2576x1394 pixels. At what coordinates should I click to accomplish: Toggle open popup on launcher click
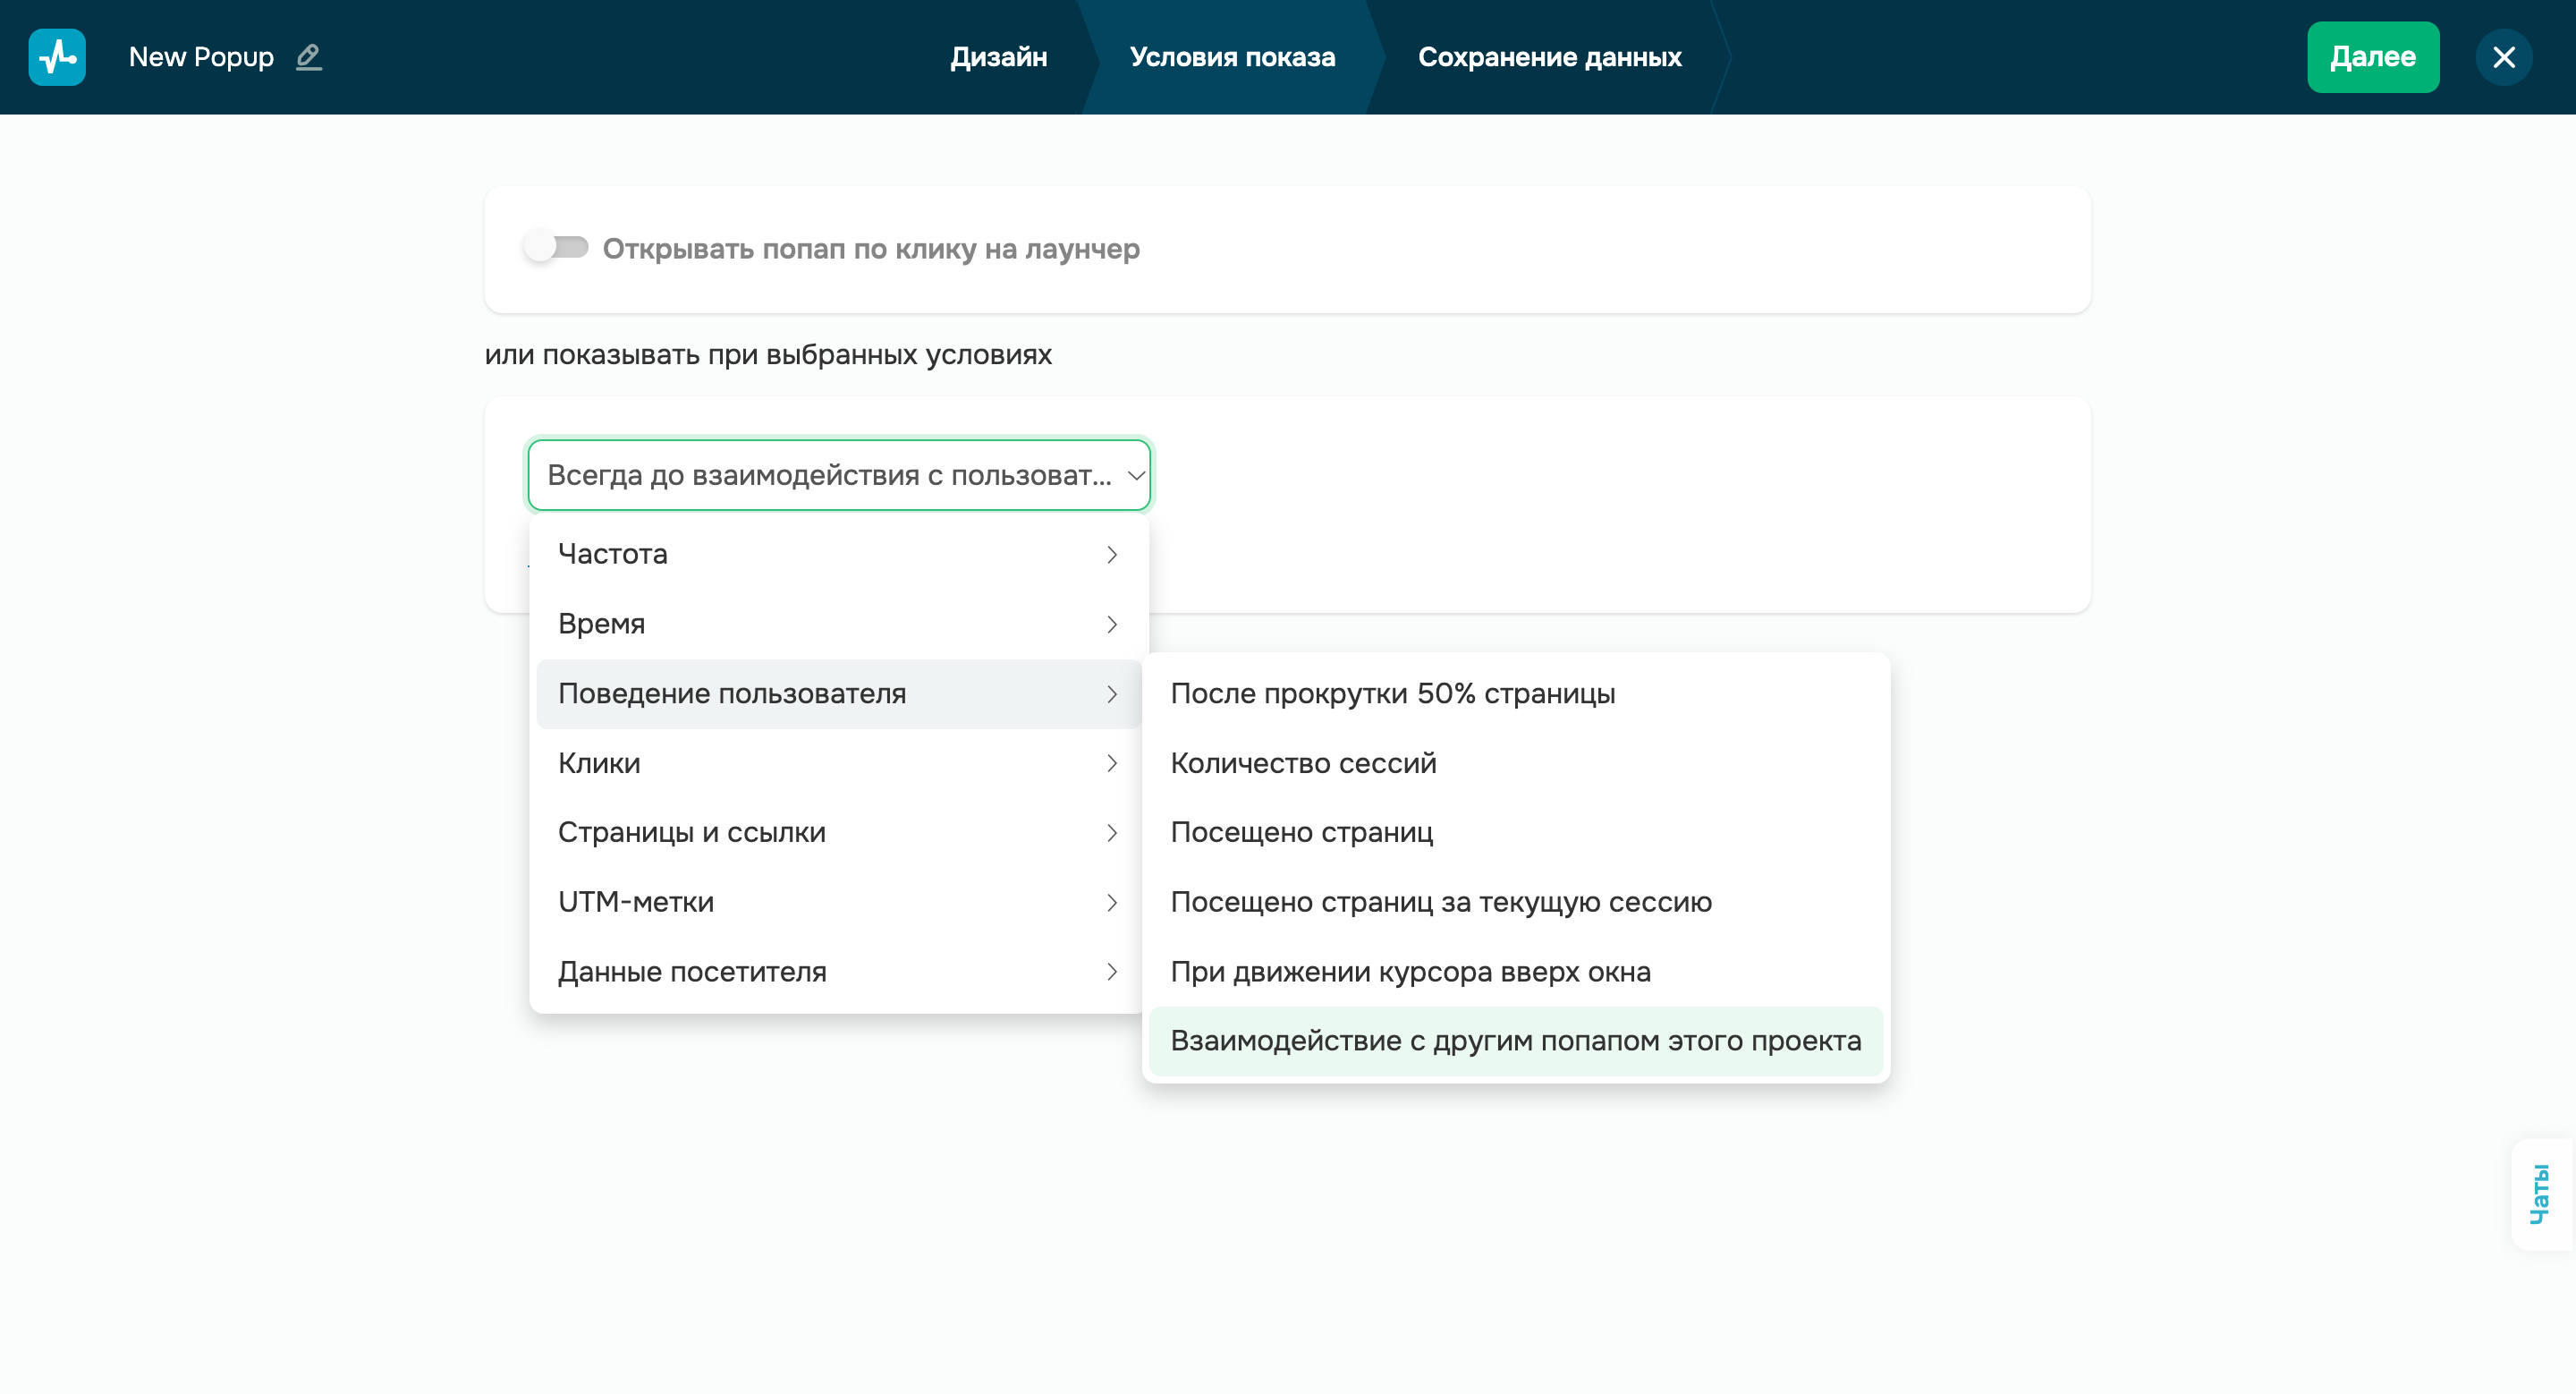click(557, 247)
